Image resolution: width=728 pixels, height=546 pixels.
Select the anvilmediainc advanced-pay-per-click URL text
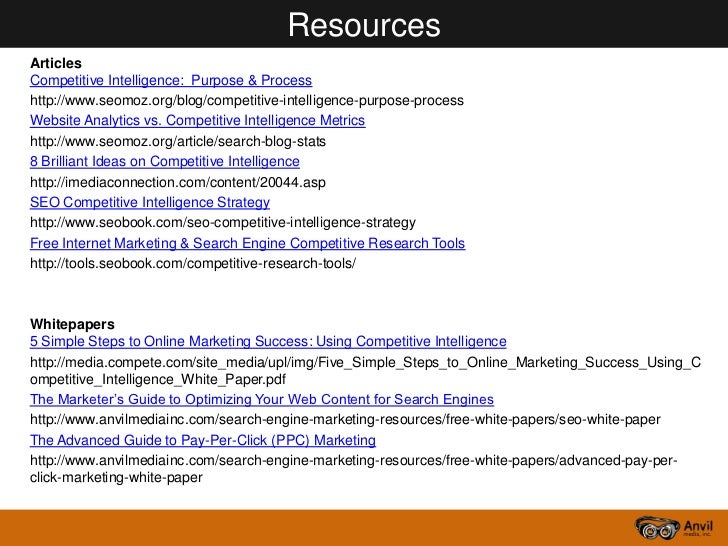[x=354, y=469]
